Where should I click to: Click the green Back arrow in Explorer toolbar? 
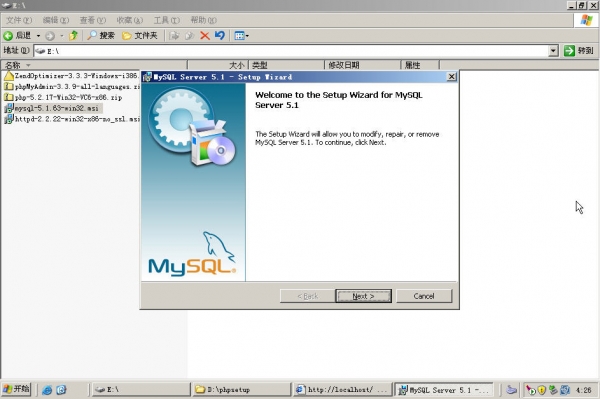coord(8,36)
